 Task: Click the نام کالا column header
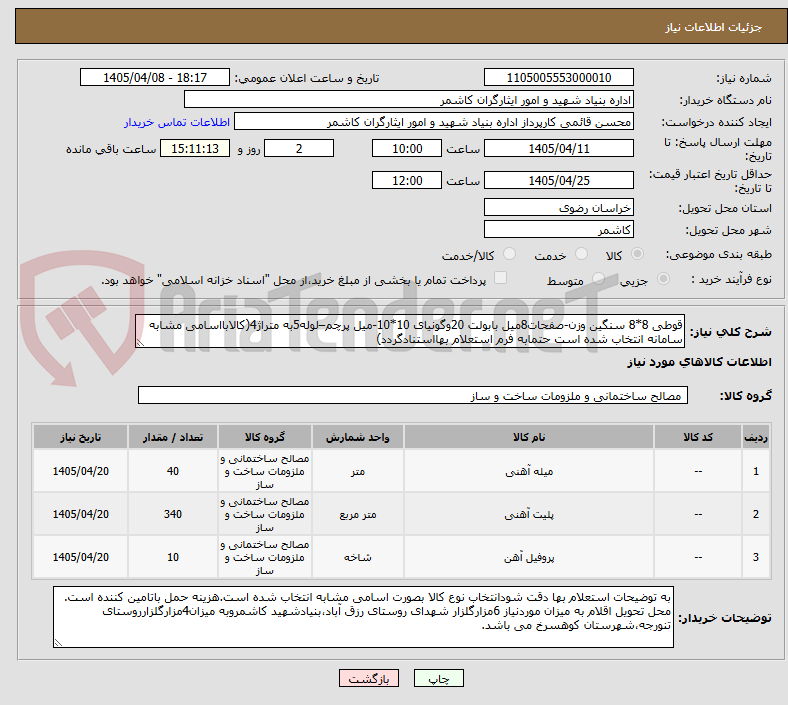529,437
